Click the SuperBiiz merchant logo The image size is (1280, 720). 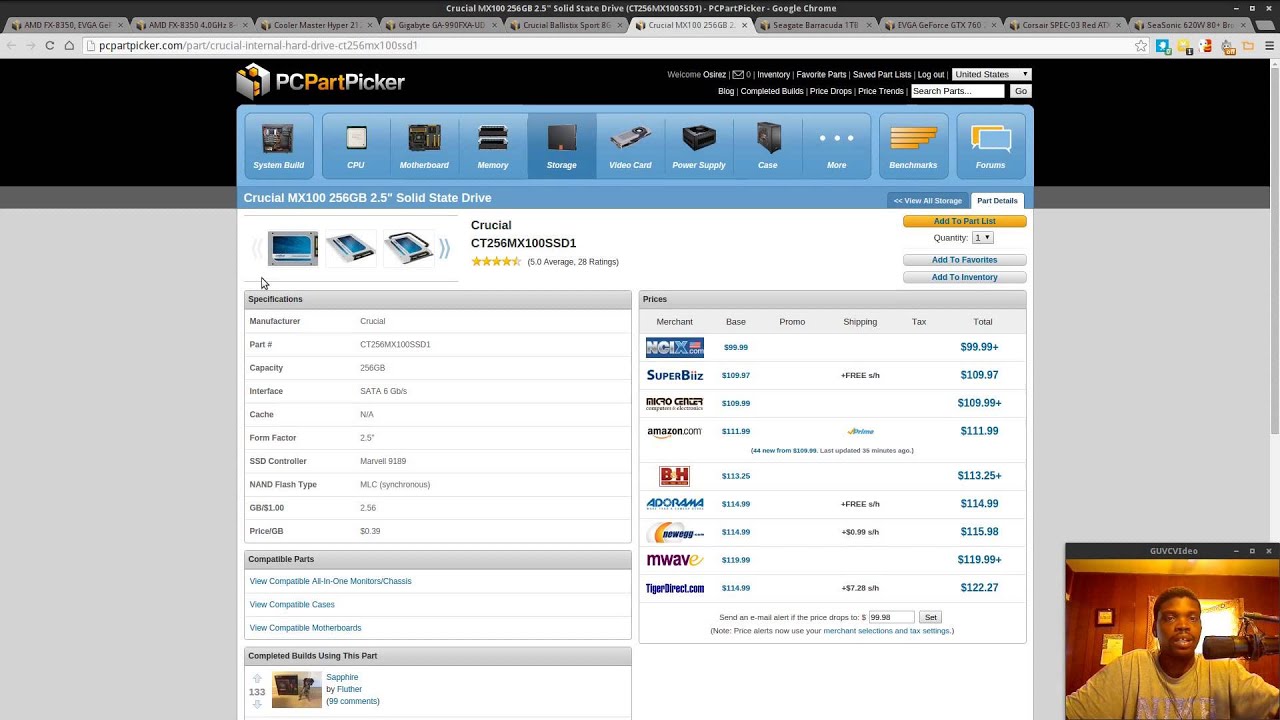tap(675, 375)
